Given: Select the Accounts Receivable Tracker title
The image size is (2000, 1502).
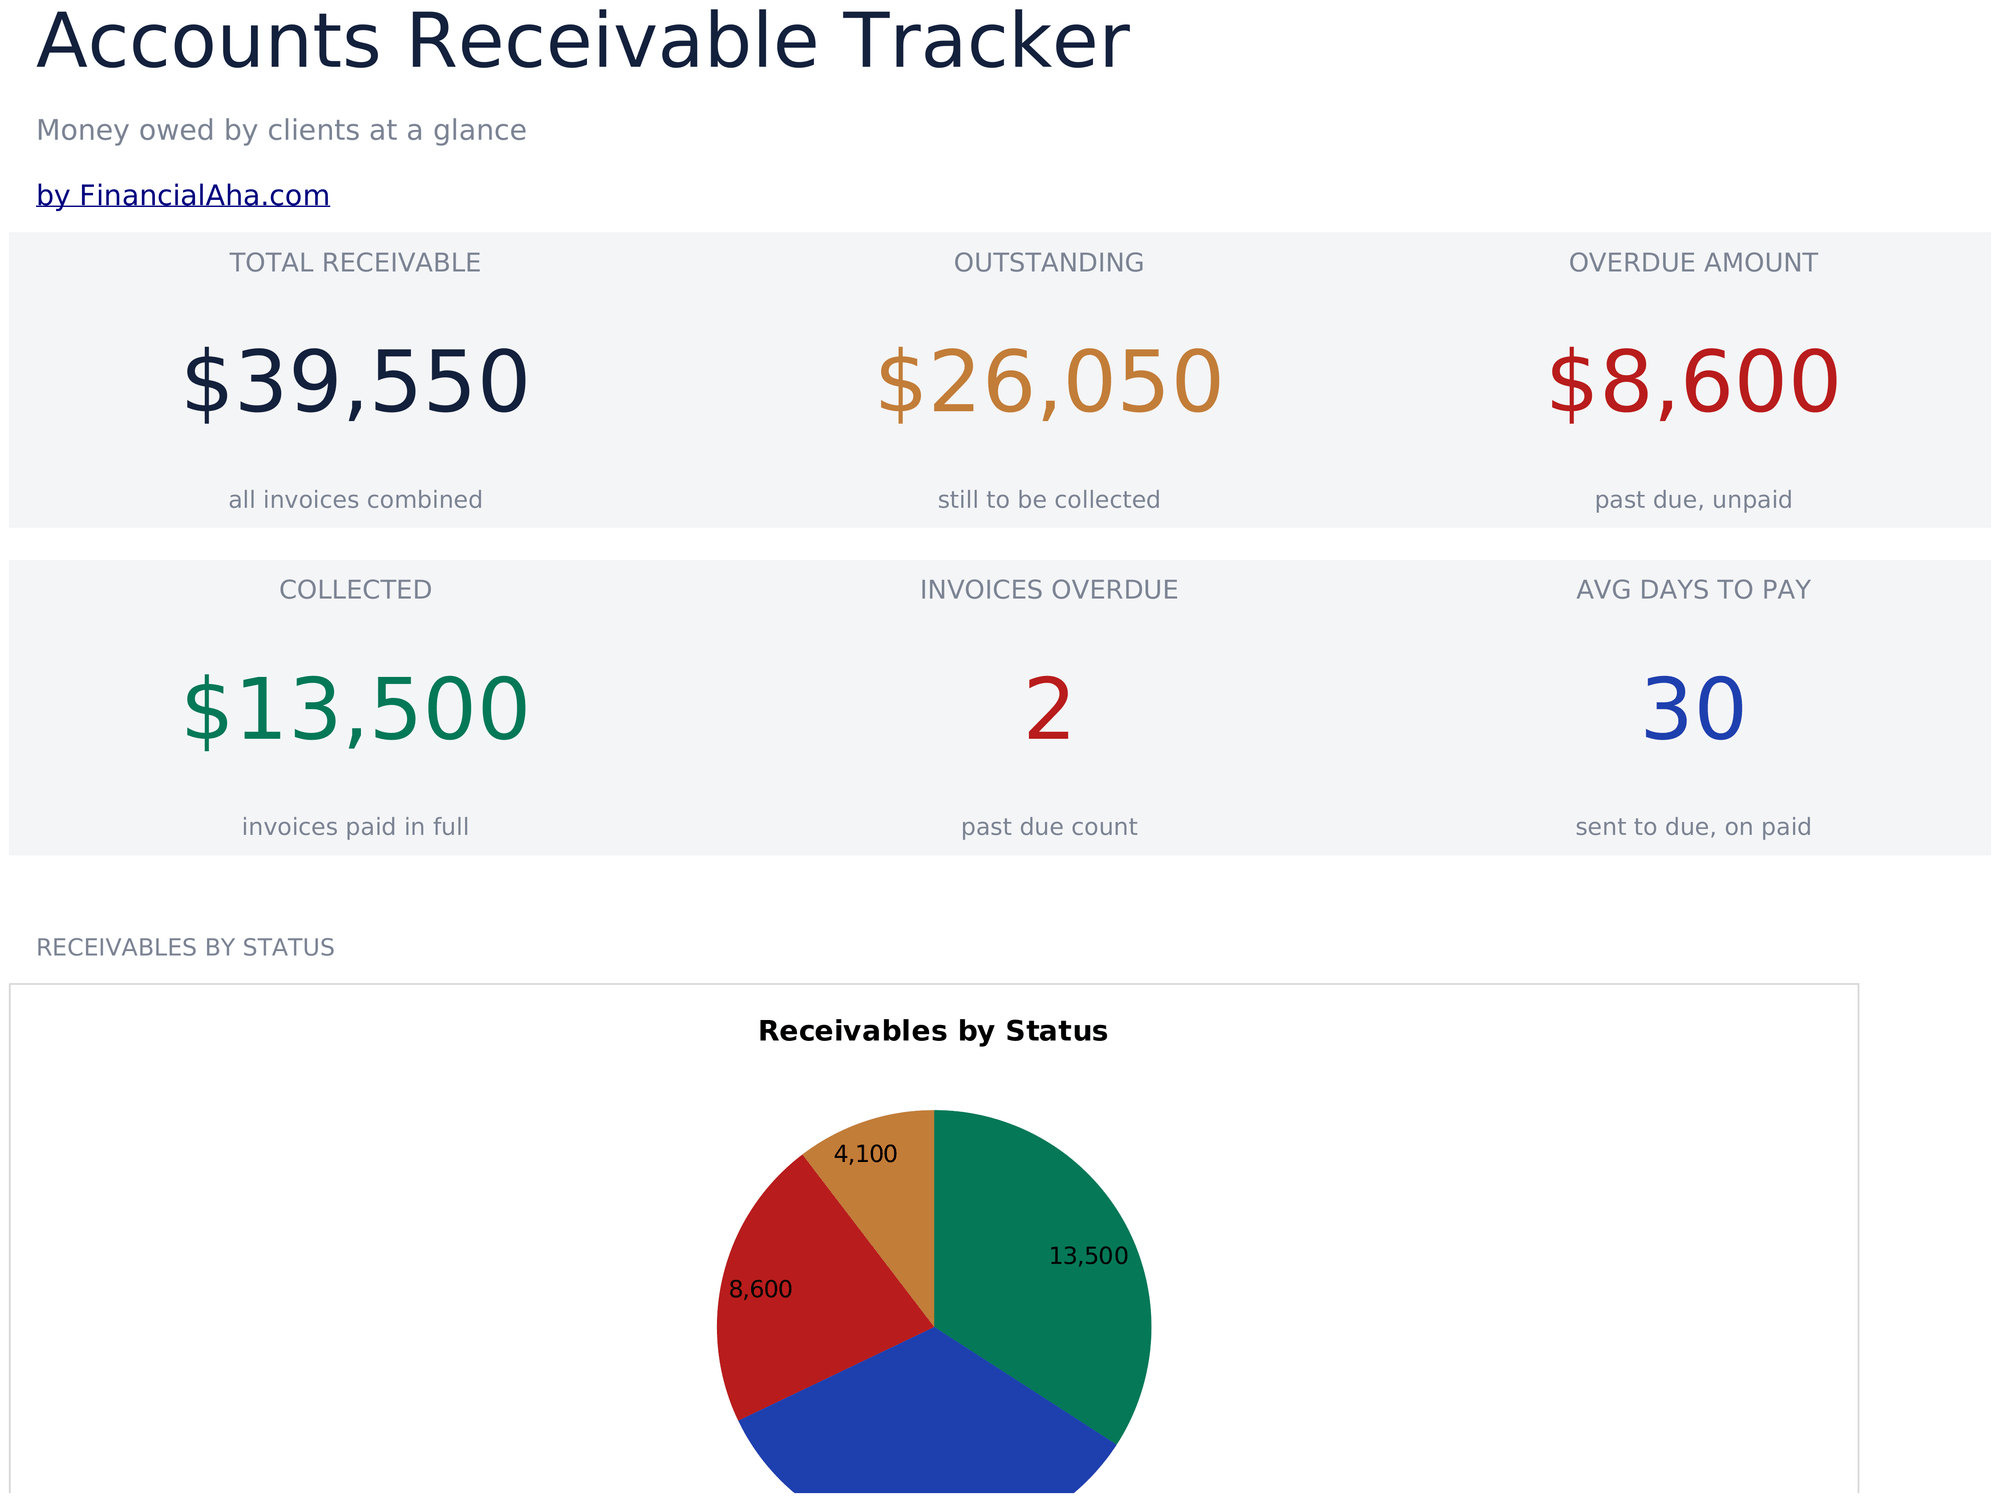Looking at the screenshot, I should (x=583, y=42).
